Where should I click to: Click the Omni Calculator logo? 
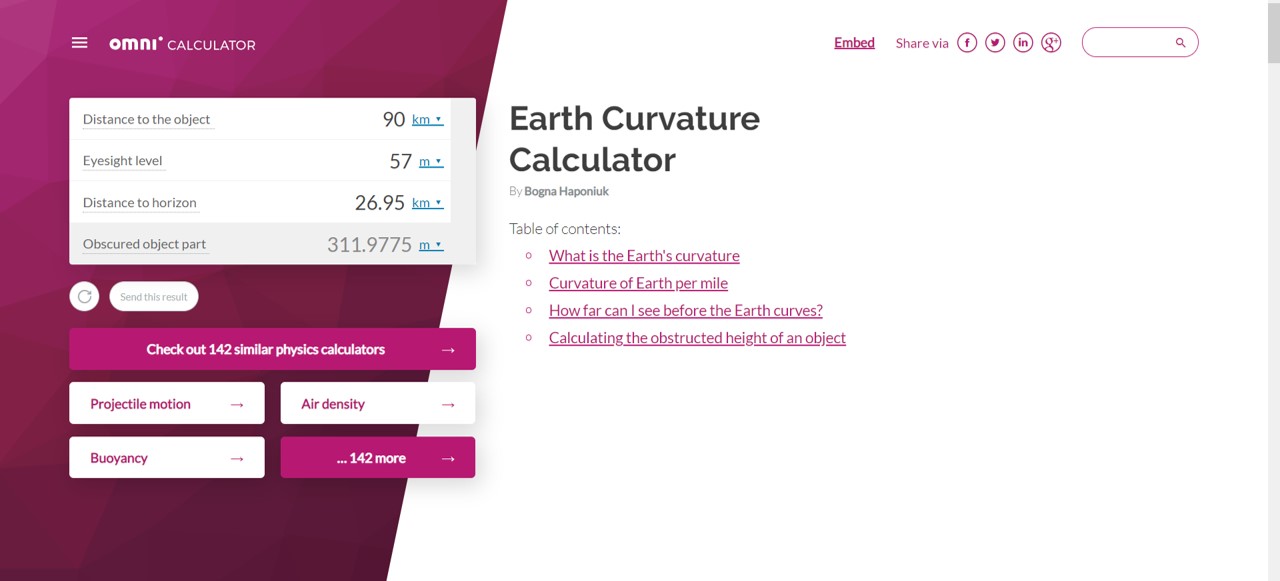(x=182, y=44)
